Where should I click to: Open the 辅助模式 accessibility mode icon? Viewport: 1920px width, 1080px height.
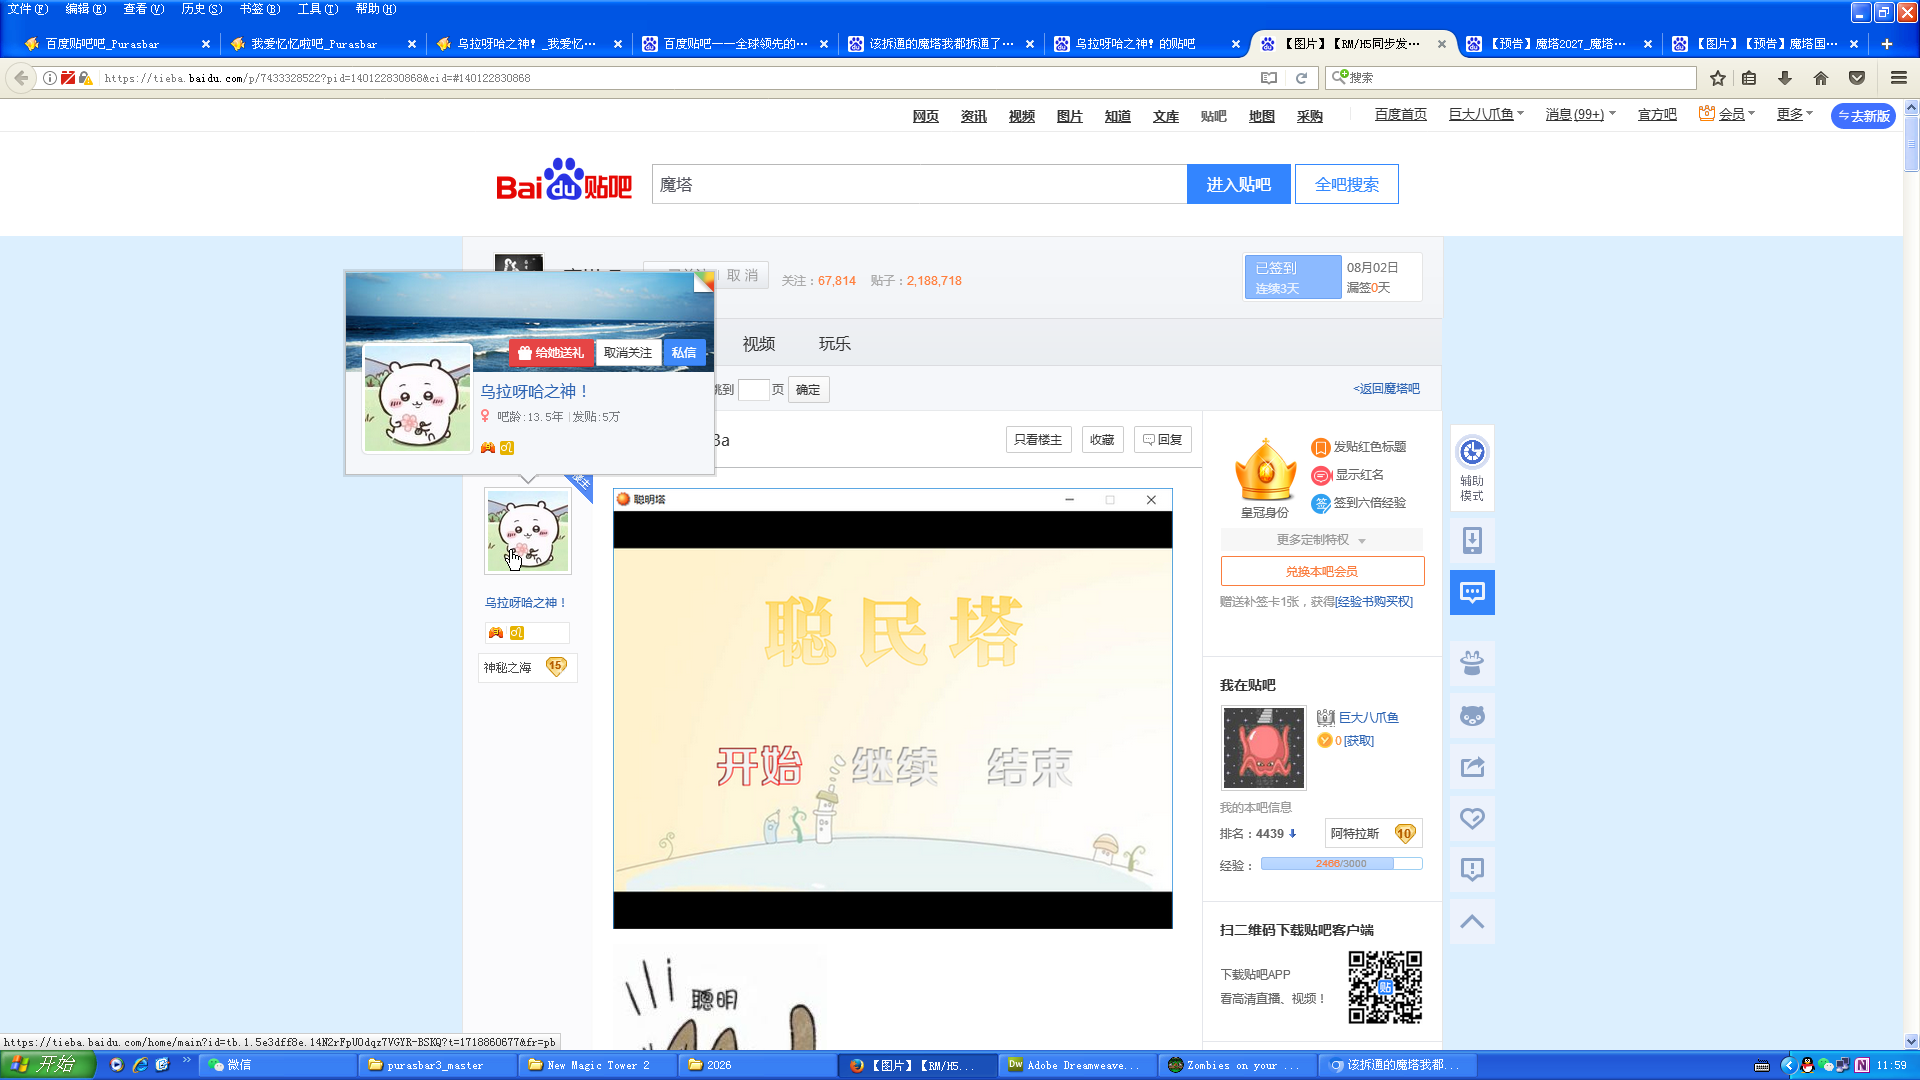click(x=1472, y=468)
